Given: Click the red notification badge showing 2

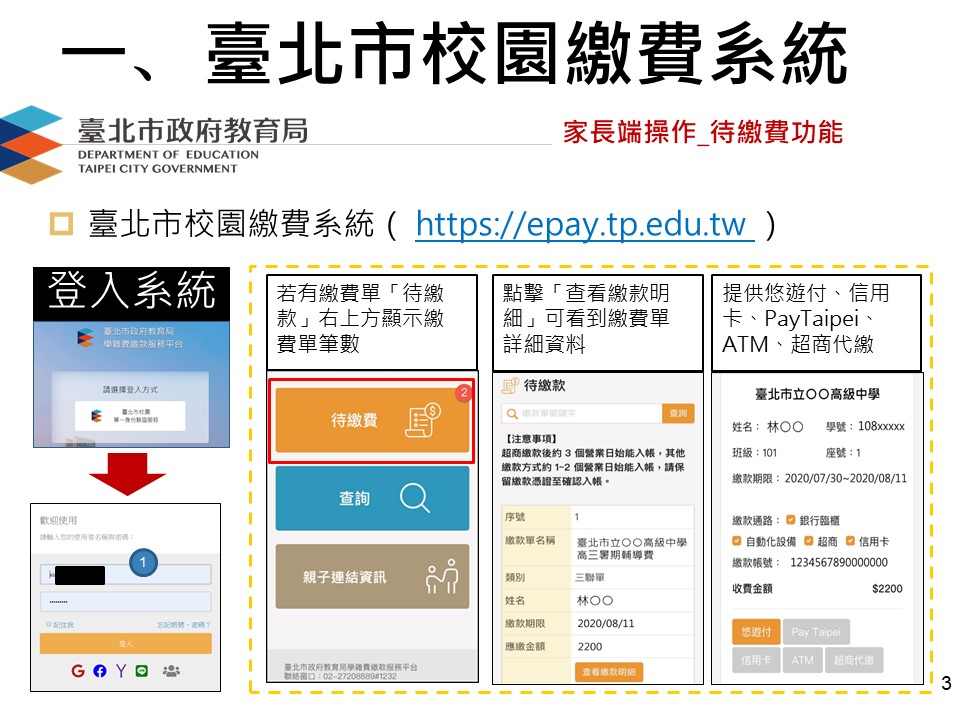Looking at the screenshot, I should (x=462, y=394).
